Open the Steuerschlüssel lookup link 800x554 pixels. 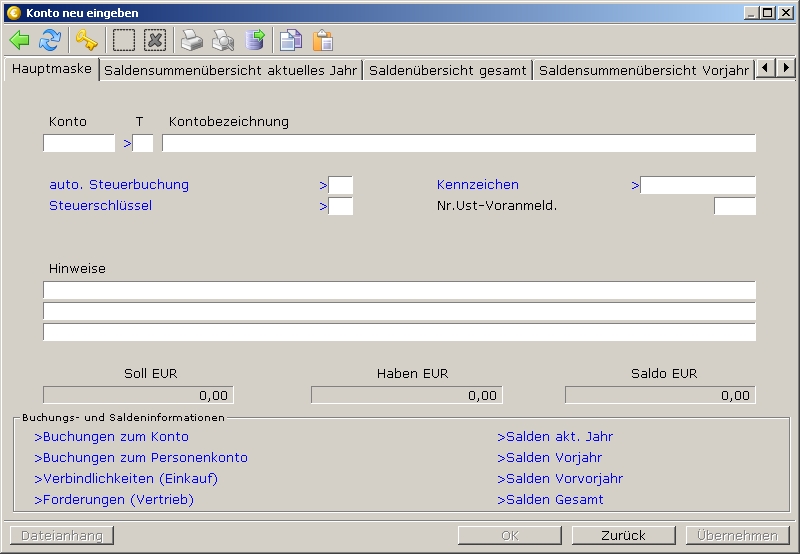pos(100,206)
